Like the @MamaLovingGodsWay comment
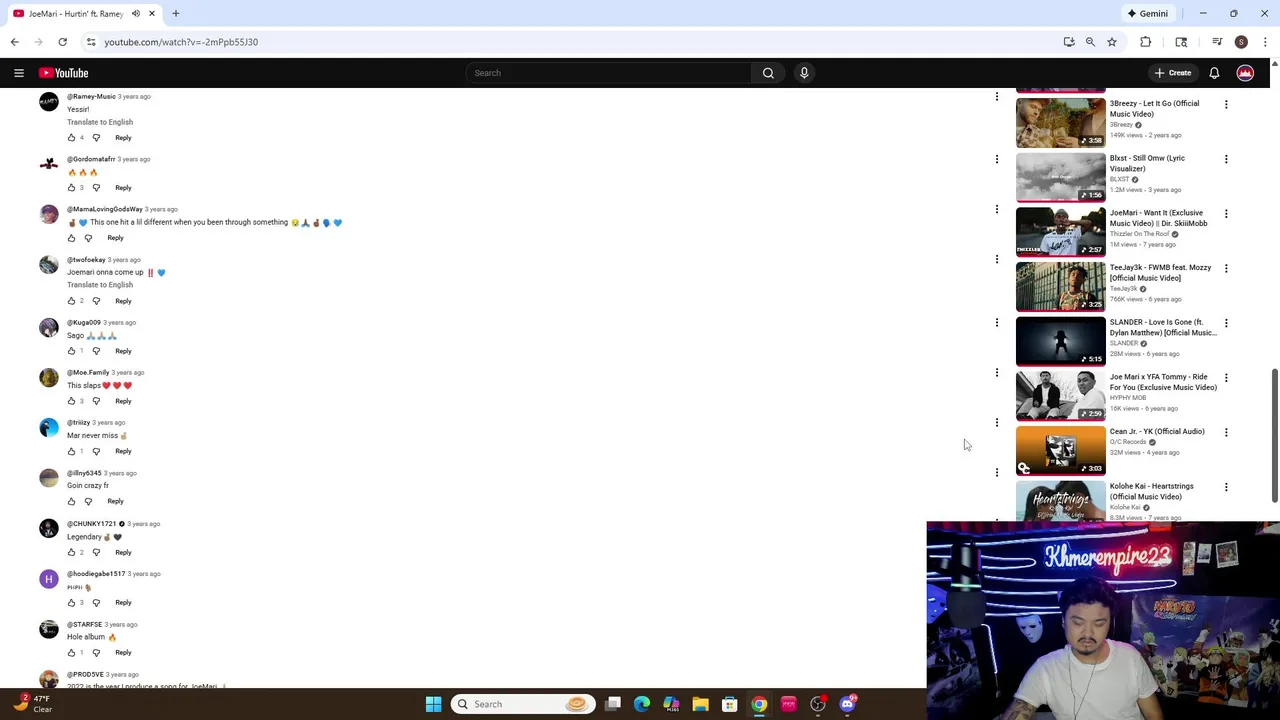 point(71,238)
